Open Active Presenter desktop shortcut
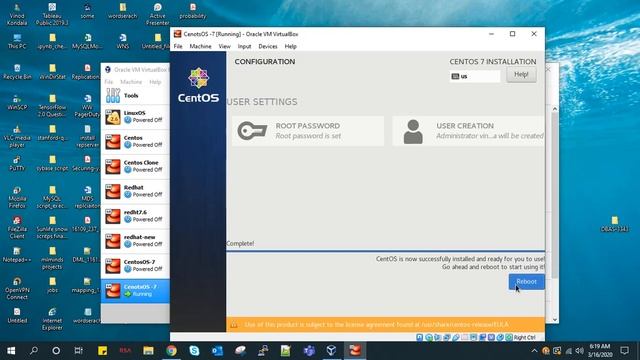Image resolution: width=640 pixels, height=360 pixels. 158,14
